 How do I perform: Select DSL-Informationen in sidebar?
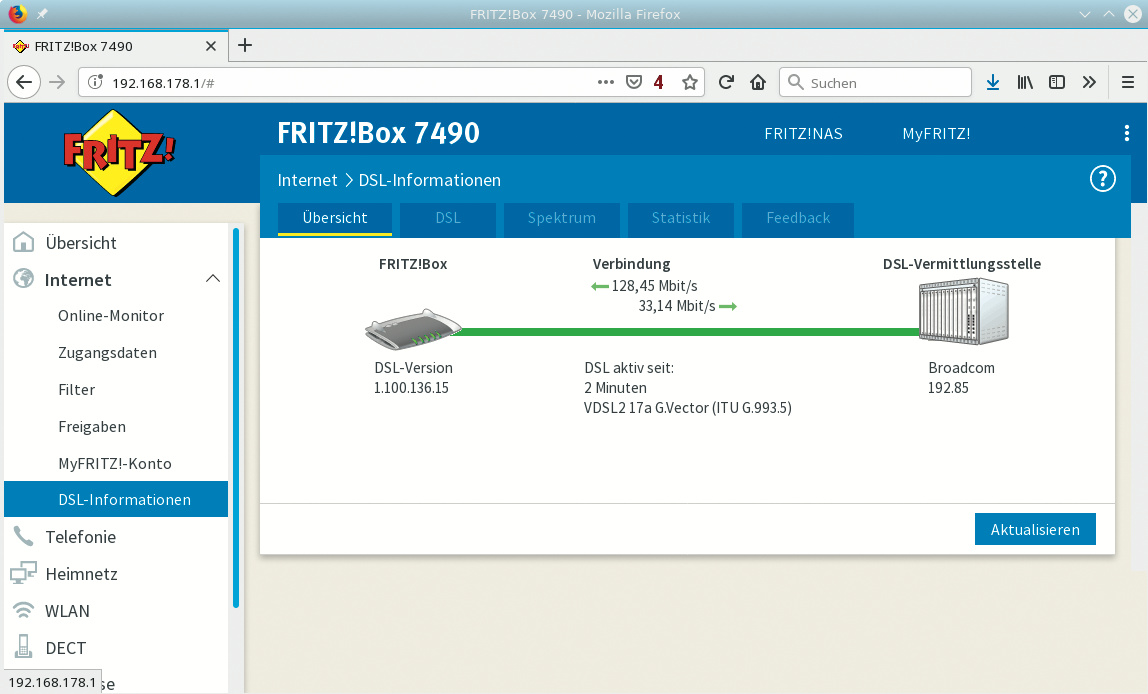(116, 499)
